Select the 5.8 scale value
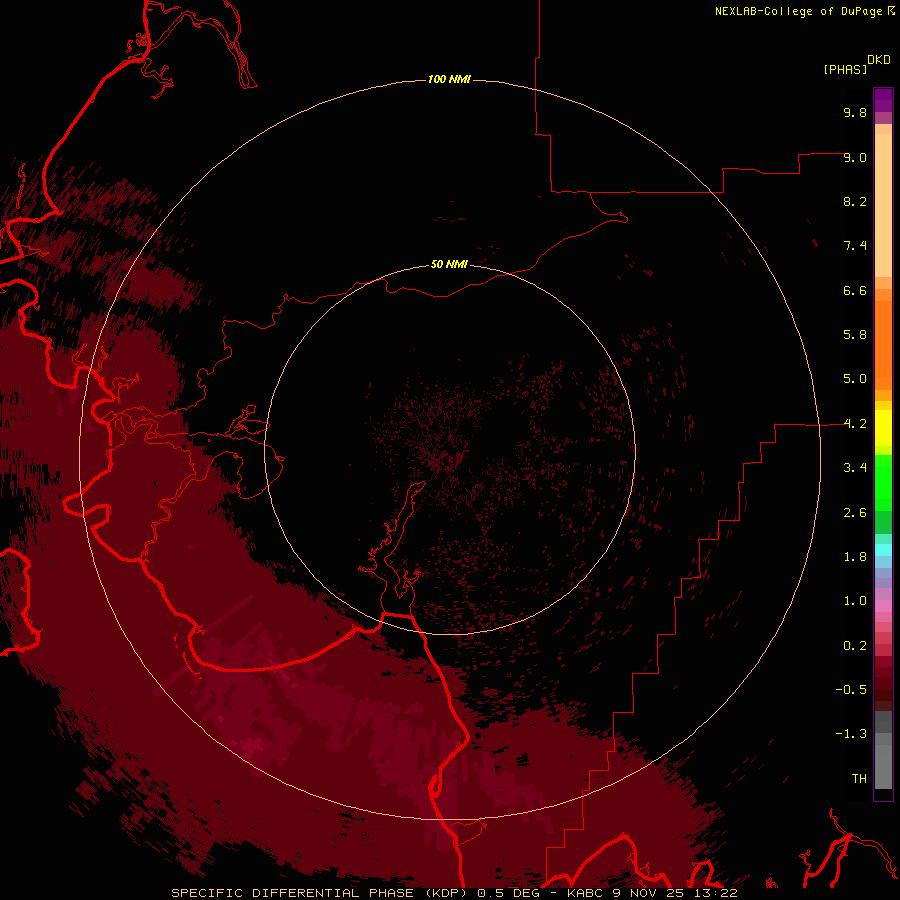The image size is (900, 900). point(855,335)
